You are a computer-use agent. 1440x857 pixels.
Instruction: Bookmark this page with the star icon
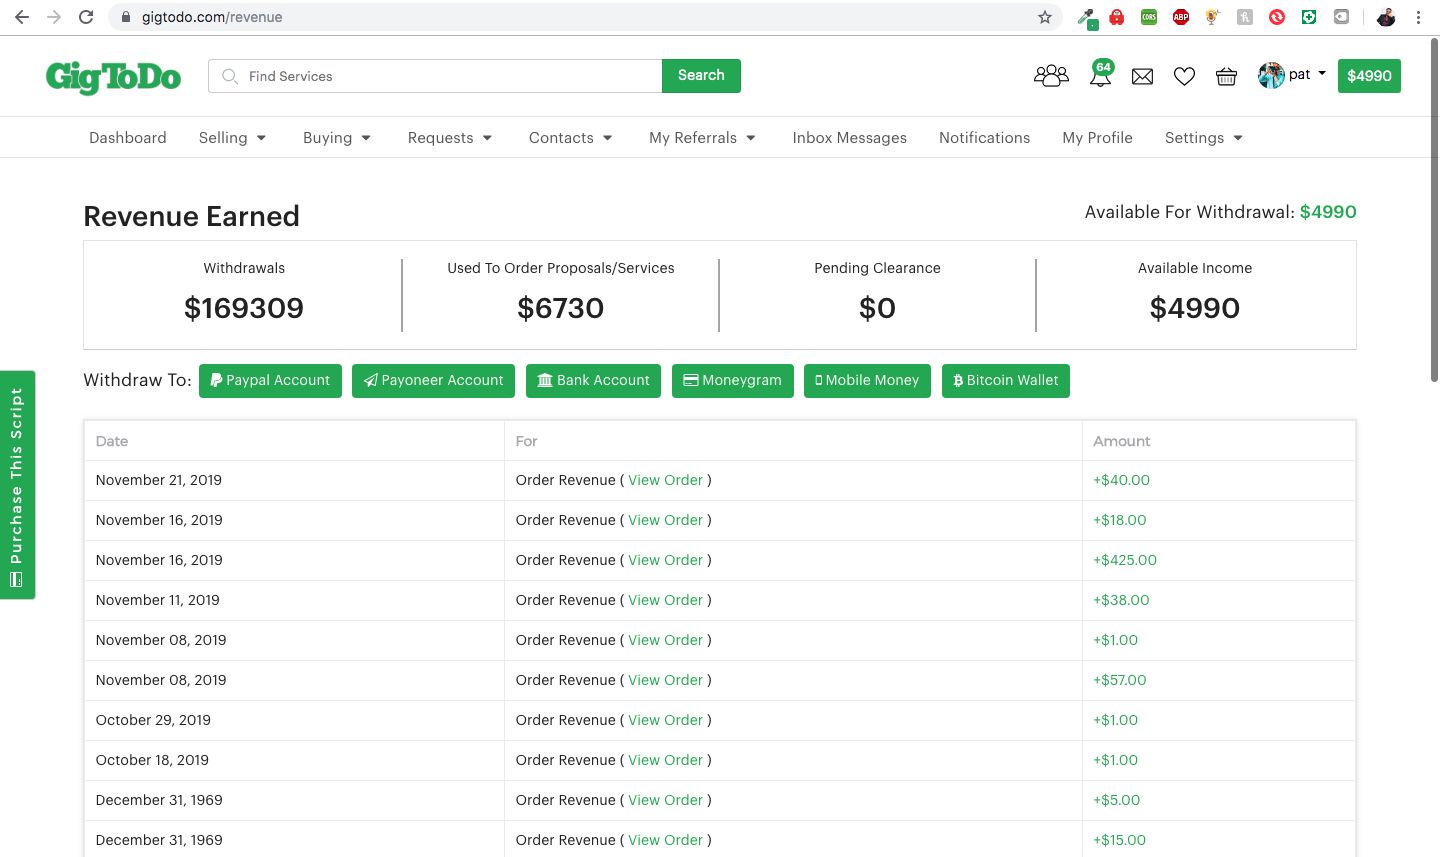click(x=1045, y=17)
